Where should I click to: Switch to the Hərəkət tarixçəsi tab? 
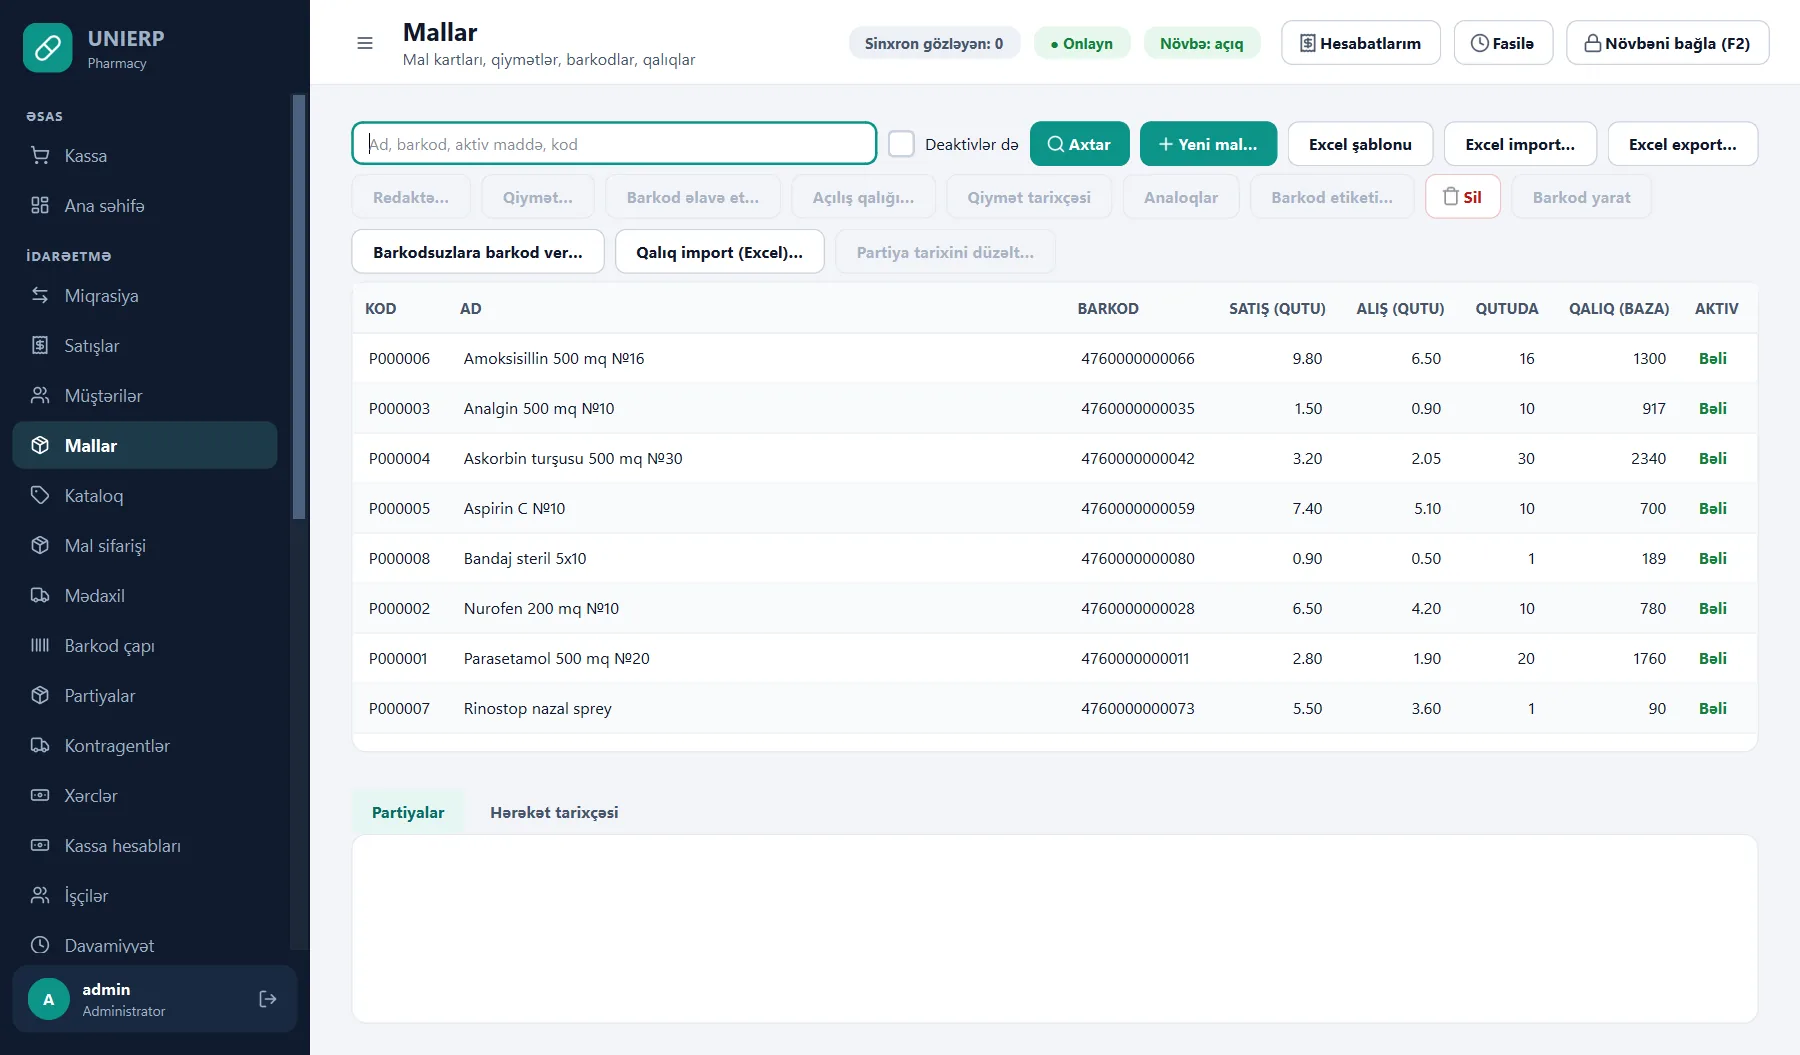click(554, 812)
